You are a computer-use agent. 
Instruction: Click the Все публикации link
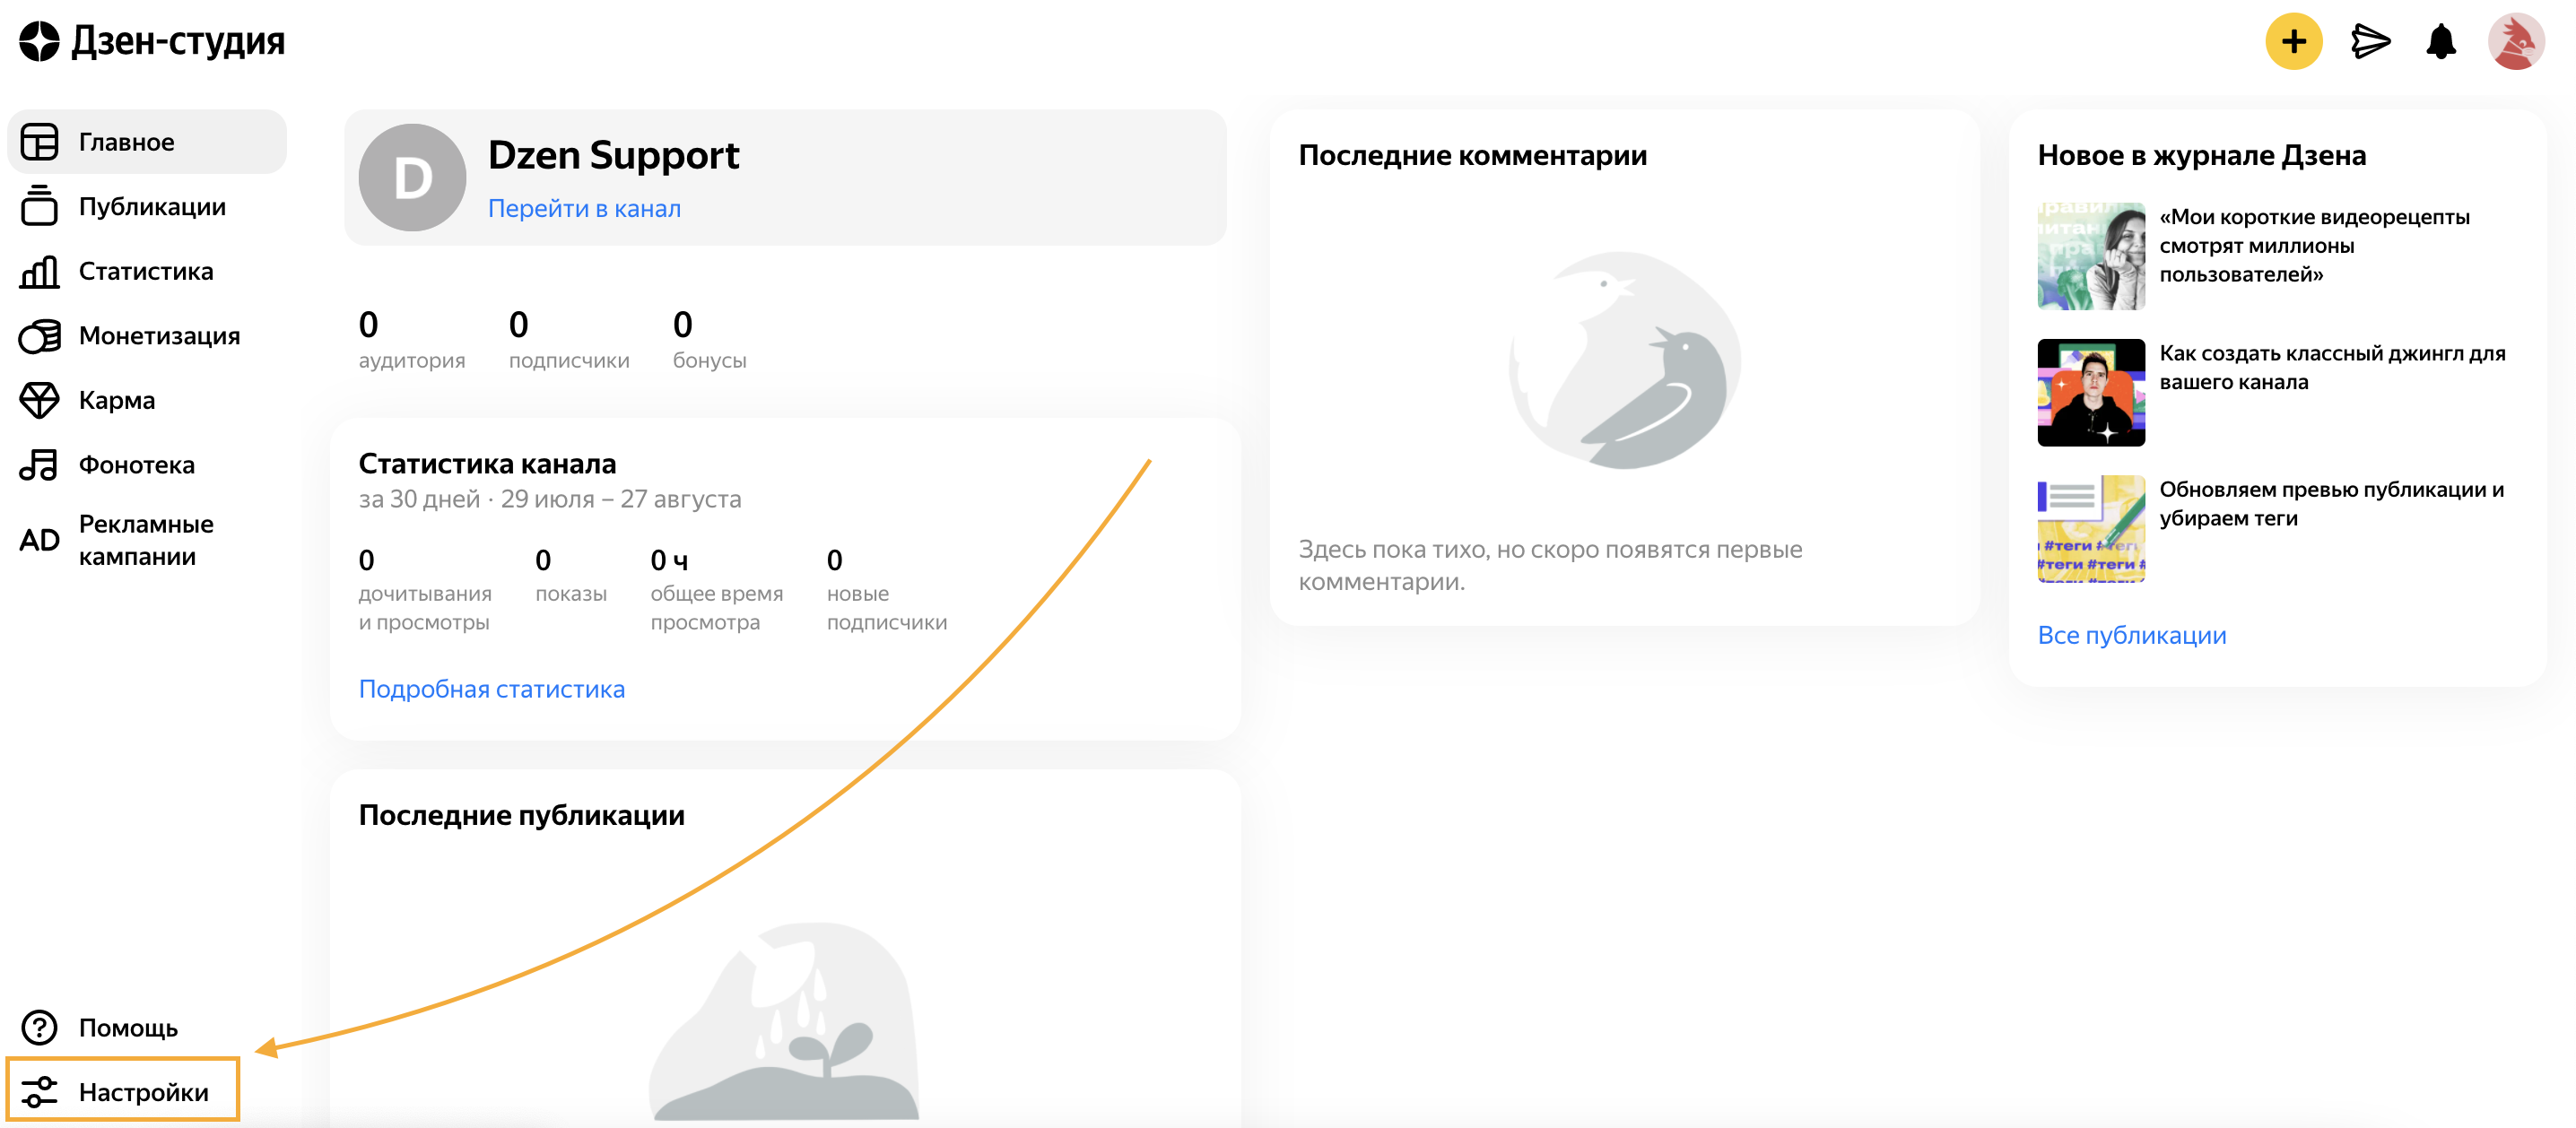click(2131, 635)
